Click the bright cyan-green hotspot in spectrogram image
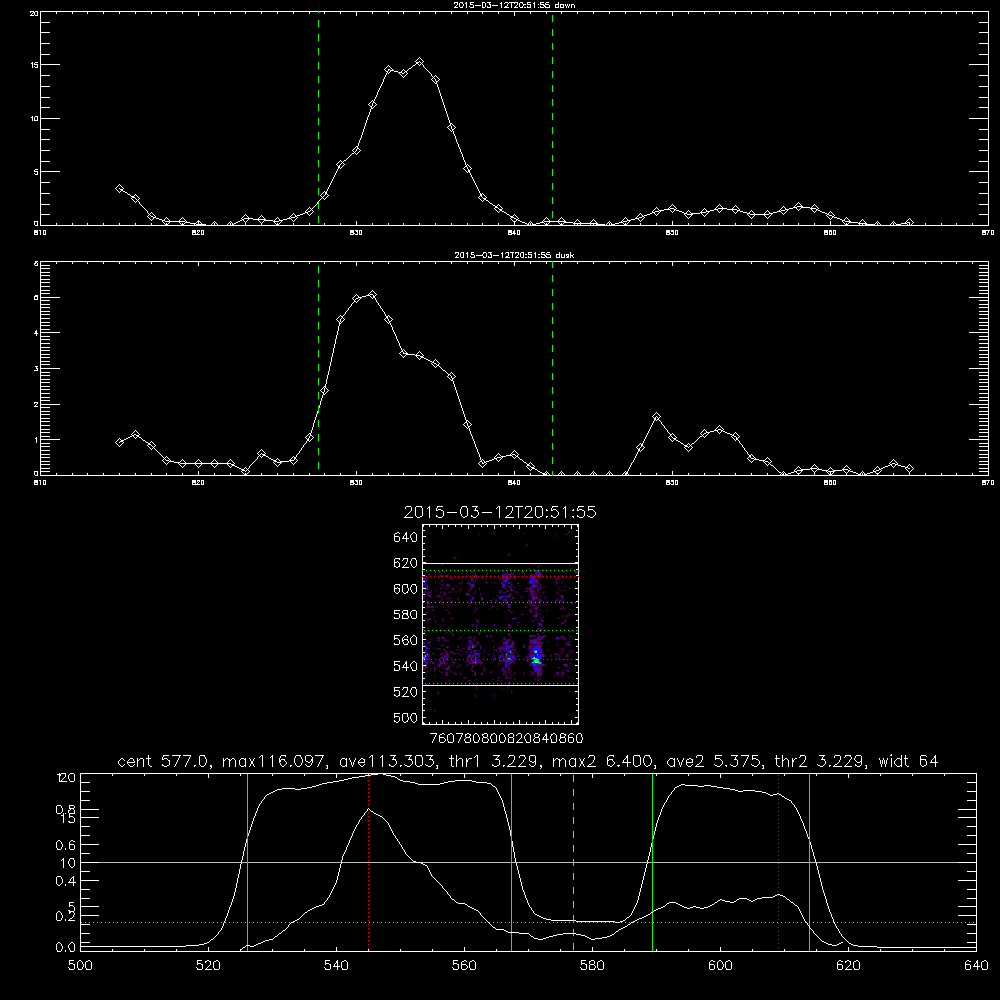 pos(536,659)
